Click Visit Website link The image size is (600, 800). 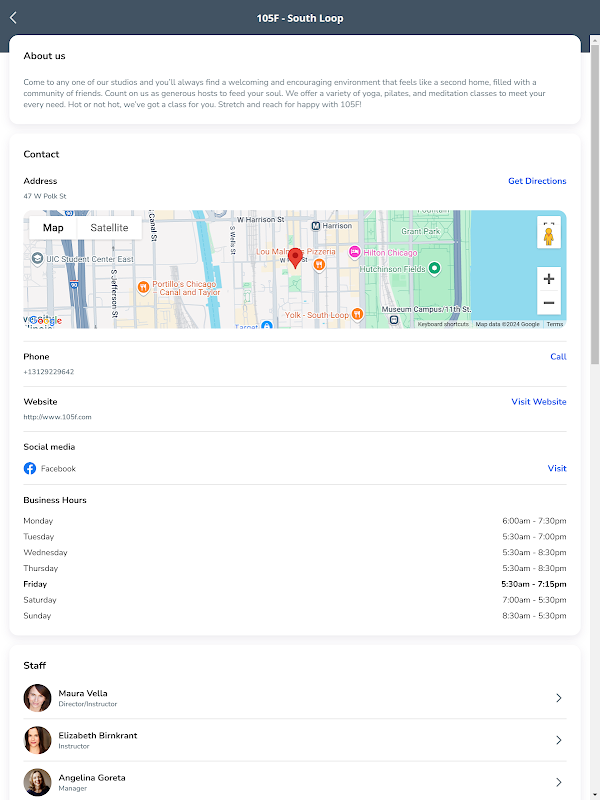(x=539, y=402)
